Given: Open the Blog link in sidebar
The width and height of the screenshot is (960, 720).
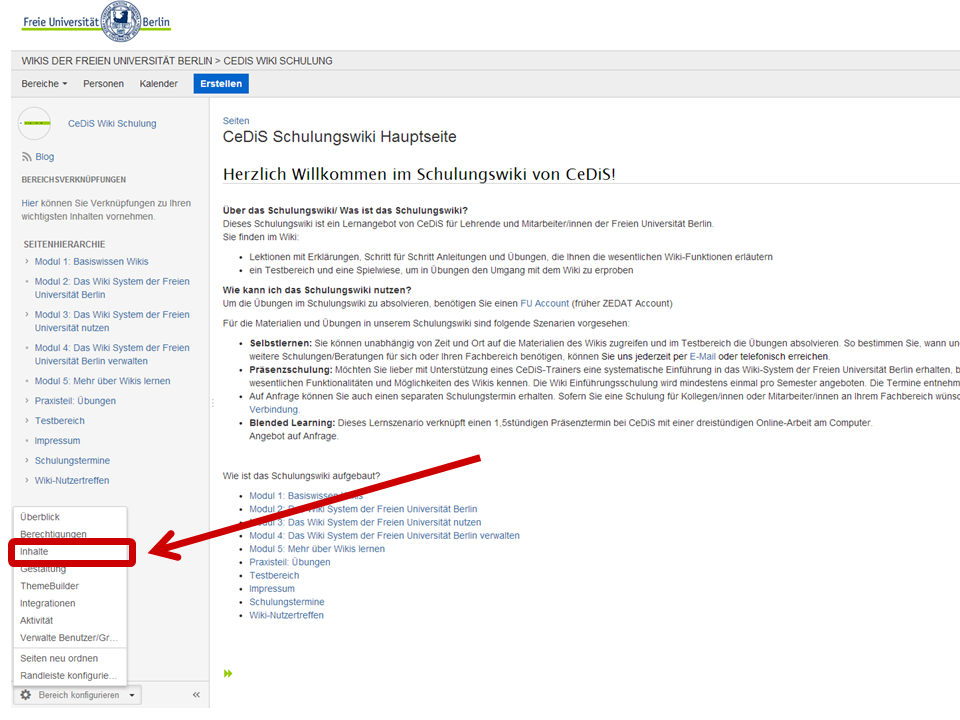Looking at the screenshot, I should point(45,157).
